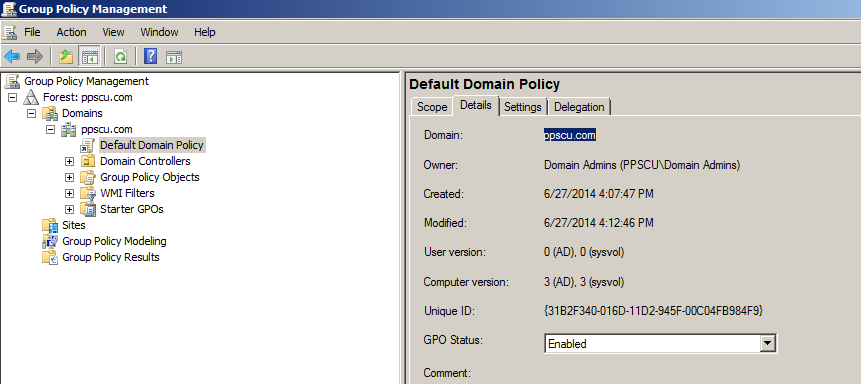The width and height of the screenshot is (861, 384).
Task: Click the Group Policy Management title bar icon
Action: [9, 9]
